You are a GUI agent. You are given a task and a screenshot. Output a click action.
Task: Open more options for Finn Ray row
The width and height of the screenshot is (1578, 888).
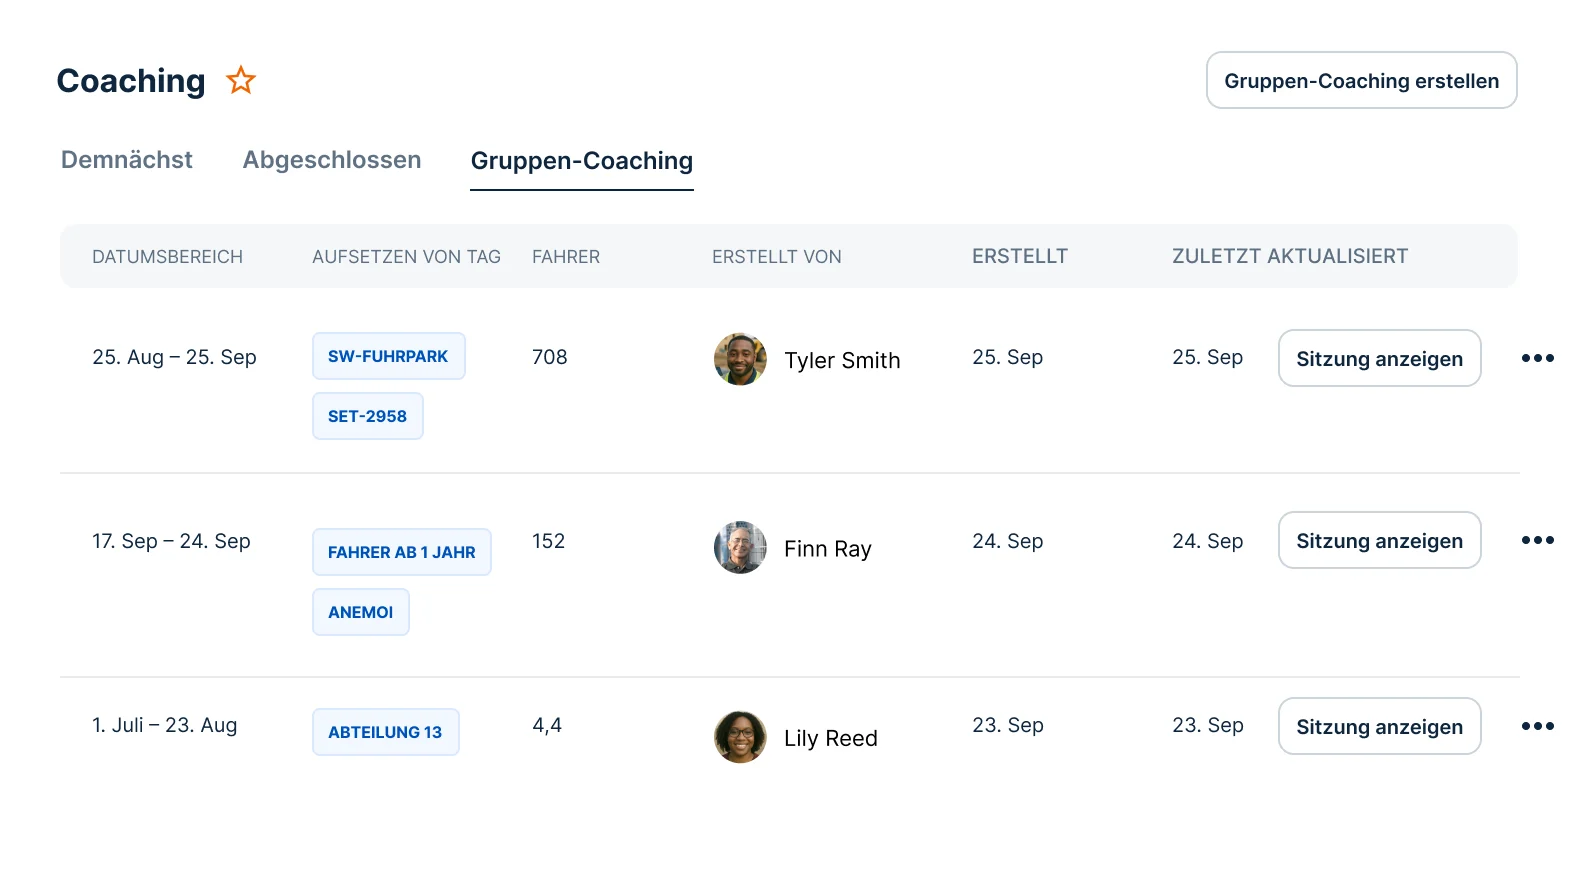click(1537, 540)
